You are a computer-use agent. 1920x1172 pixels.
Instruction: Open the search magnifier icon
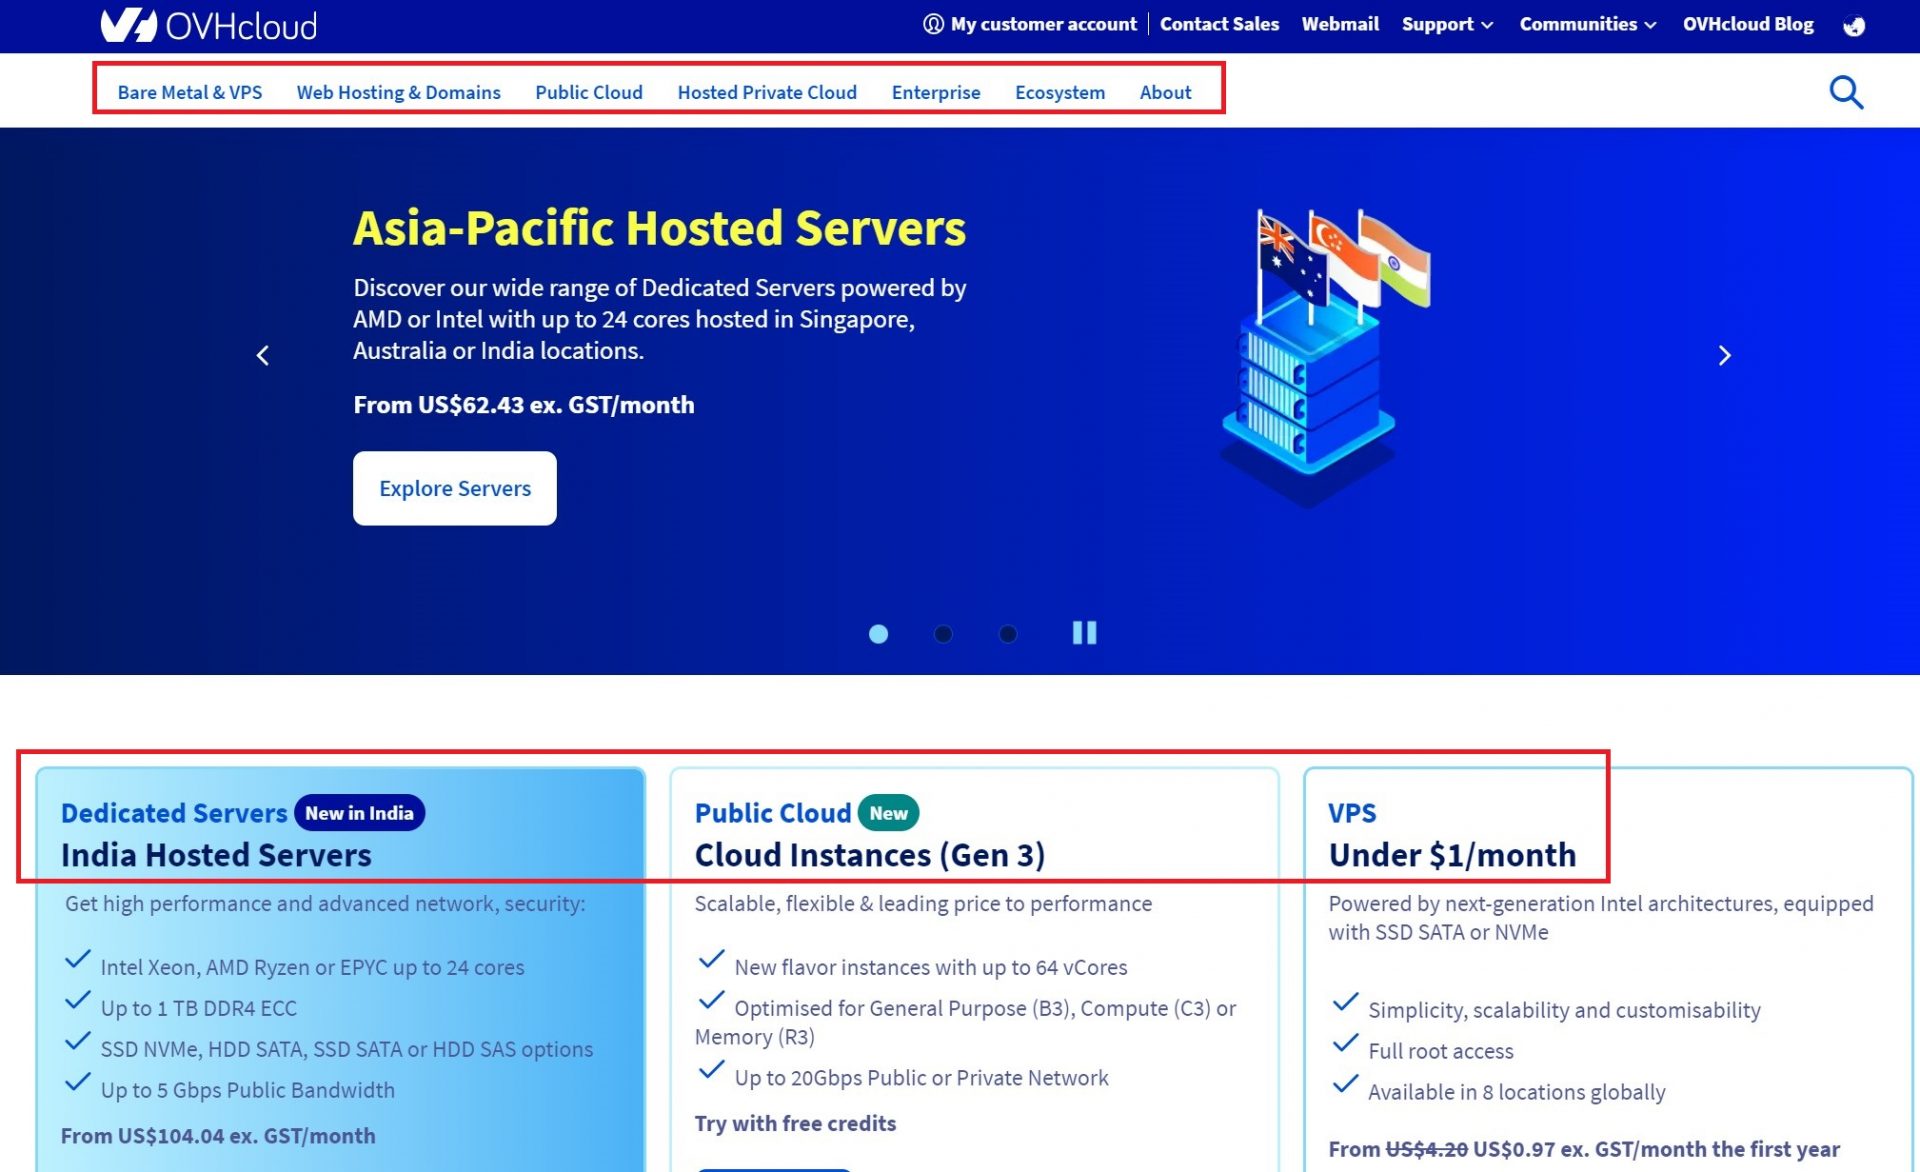coord(1845,91)
